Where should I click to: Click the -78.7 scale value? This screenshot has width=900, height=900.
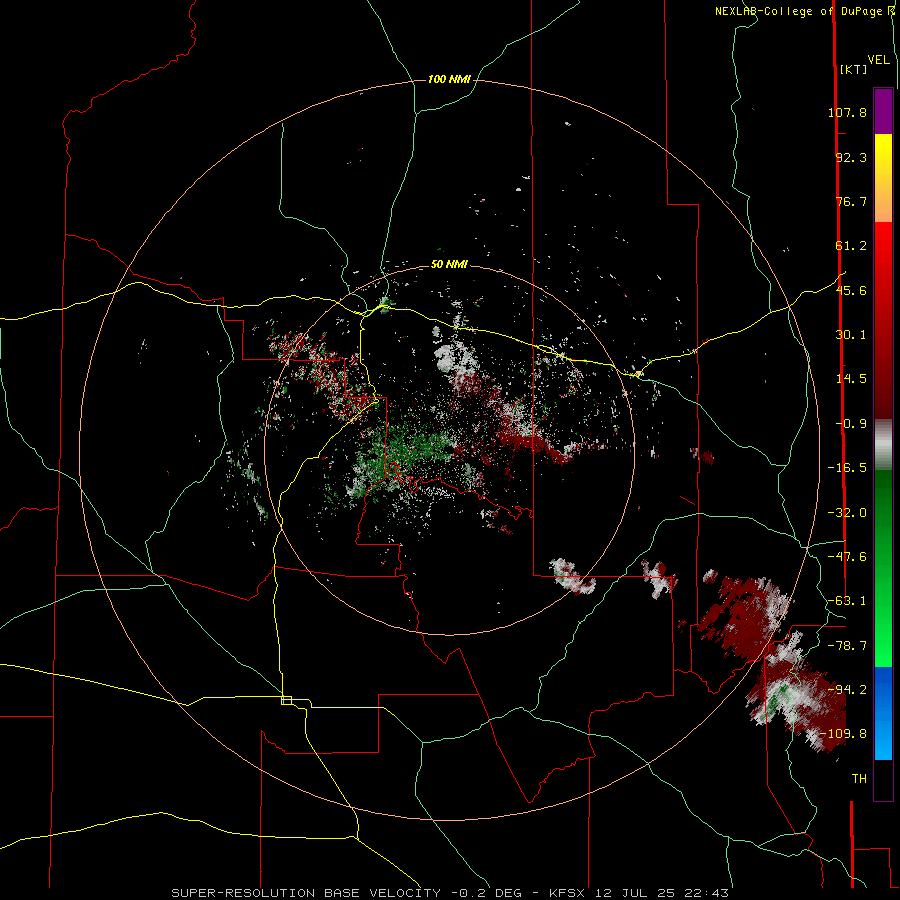point(847,646)
